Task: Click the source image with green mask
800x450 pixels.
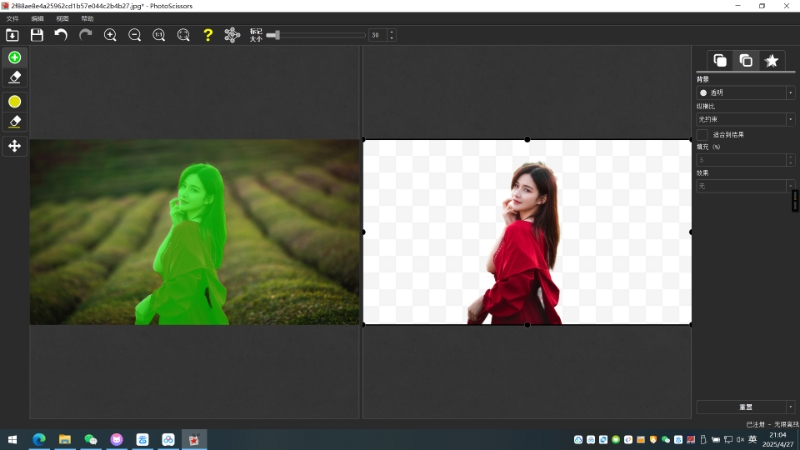Action: pos(194,232)
